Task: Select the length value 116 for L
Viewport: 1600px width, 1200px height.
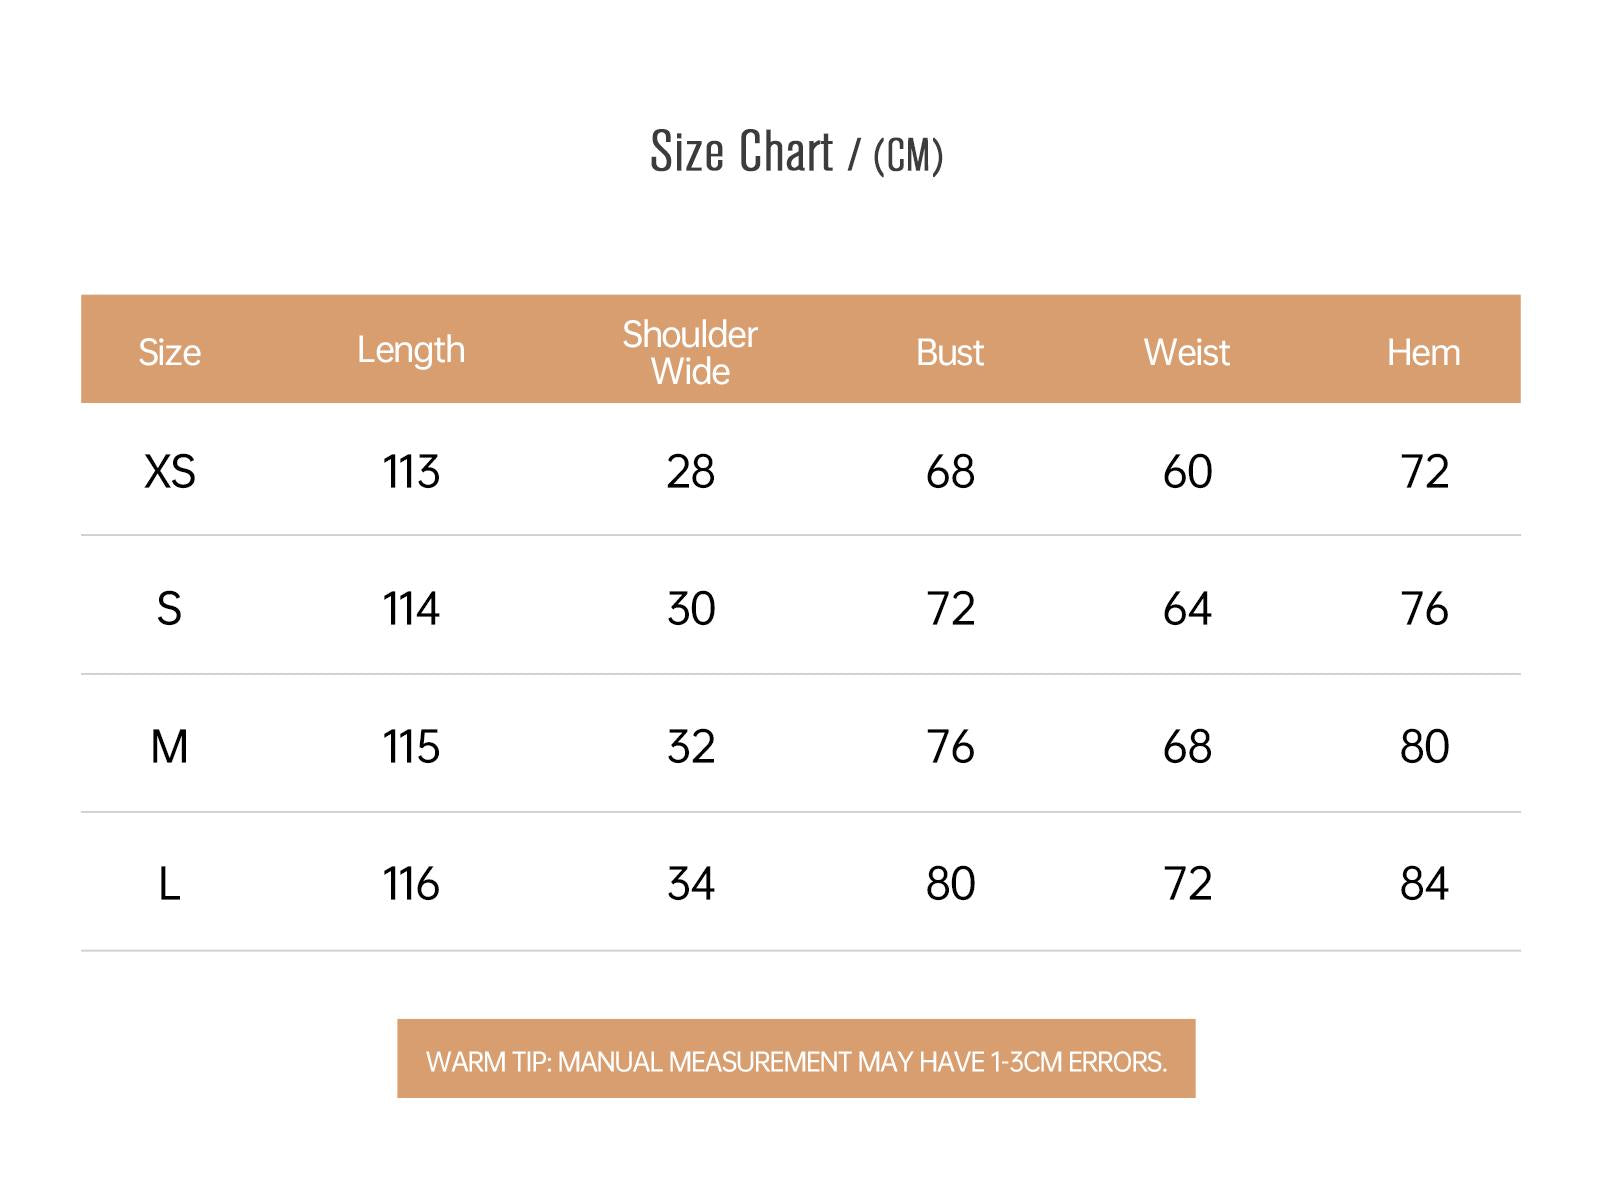Action: (x=411, y=884)
